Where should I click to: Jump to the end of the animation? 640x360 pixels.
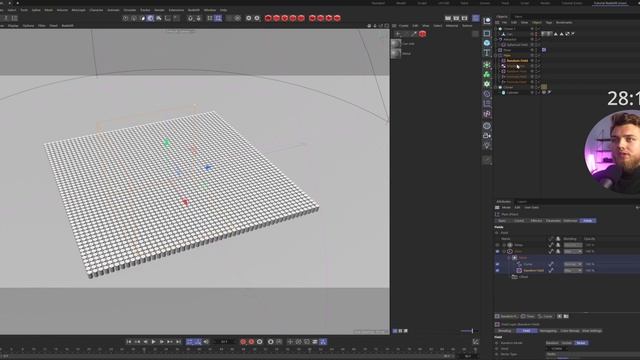(178, 342)
